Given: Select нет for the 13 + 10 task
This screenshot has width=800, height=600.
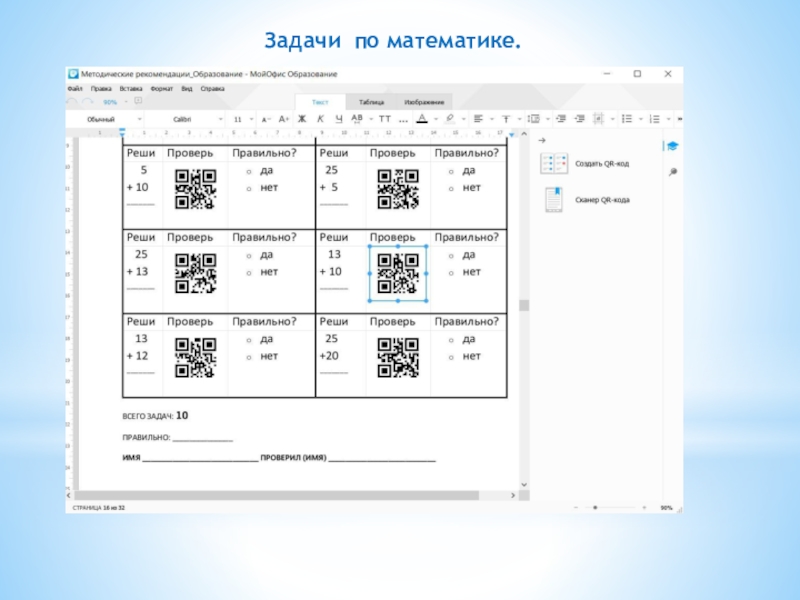Looking at the screenshot, I should (x=451, y=273).
